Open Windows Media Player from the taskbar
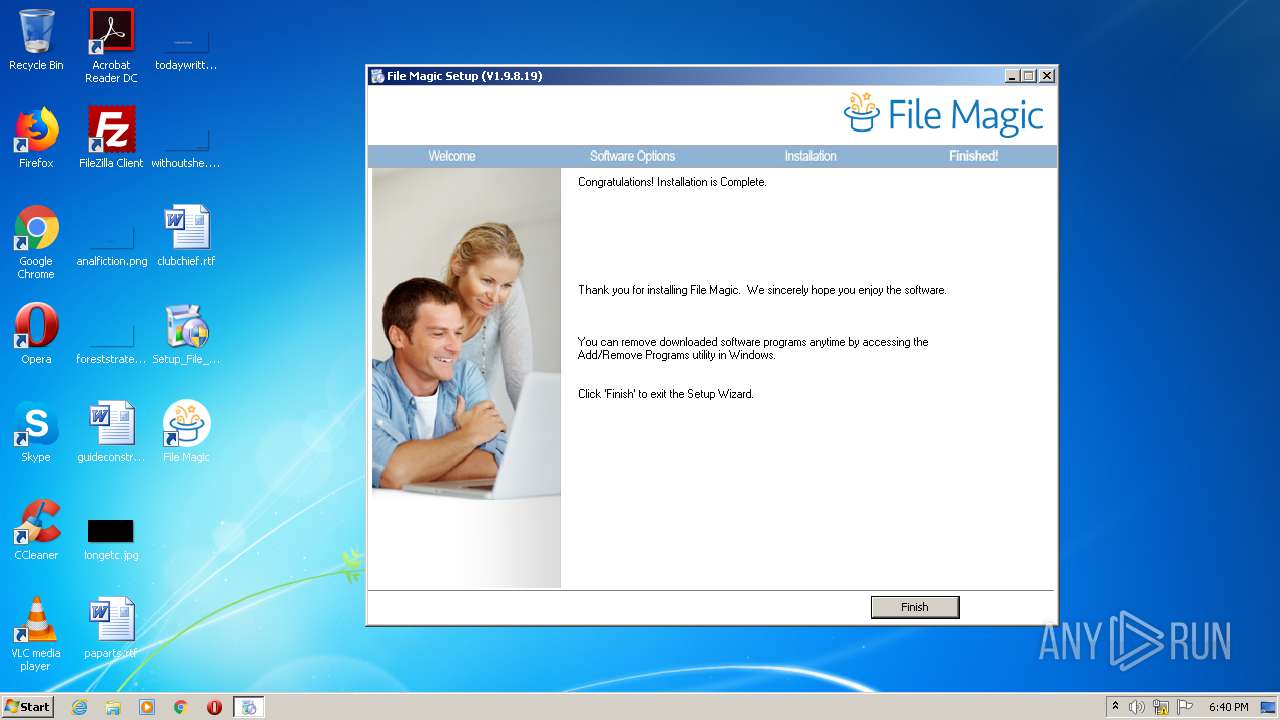 click(x=147, y=707)
